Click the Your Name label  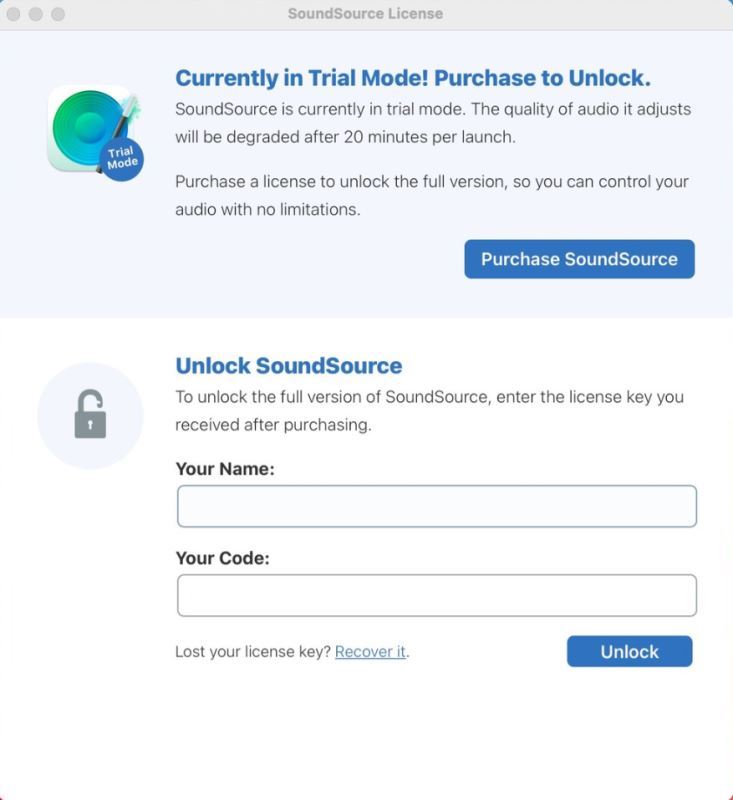225,469
